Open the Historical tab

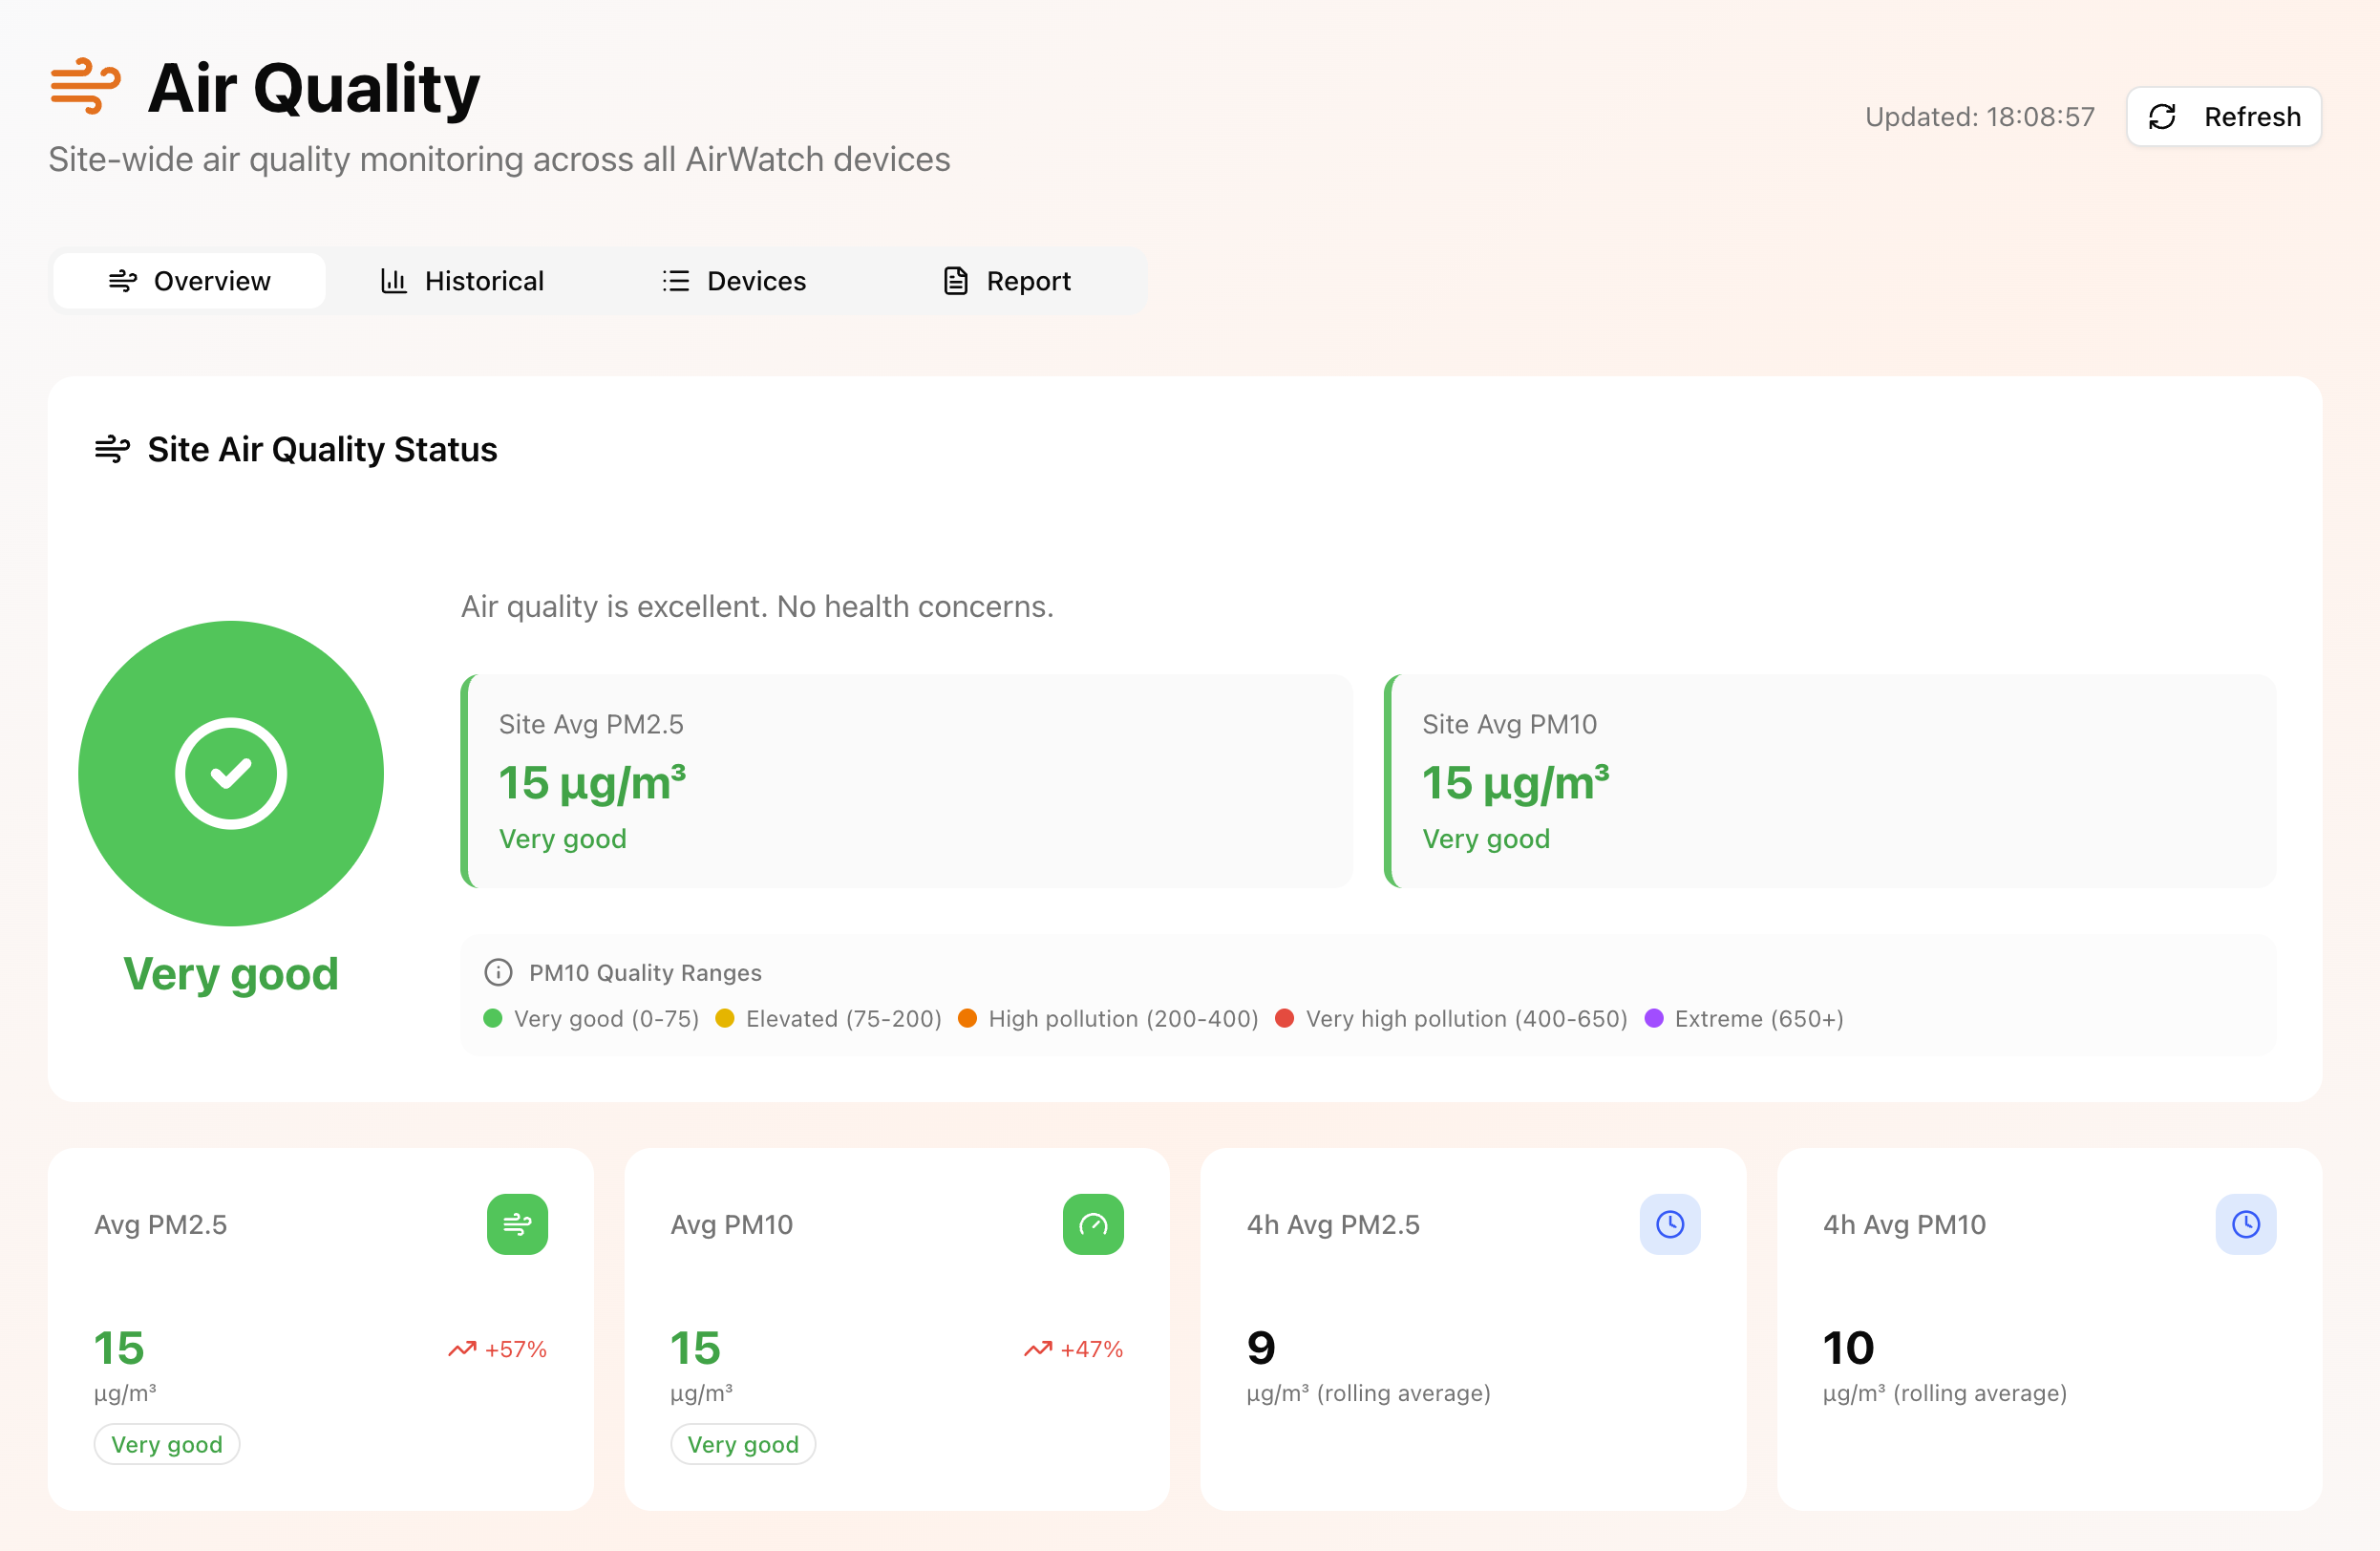coord(462,281)
